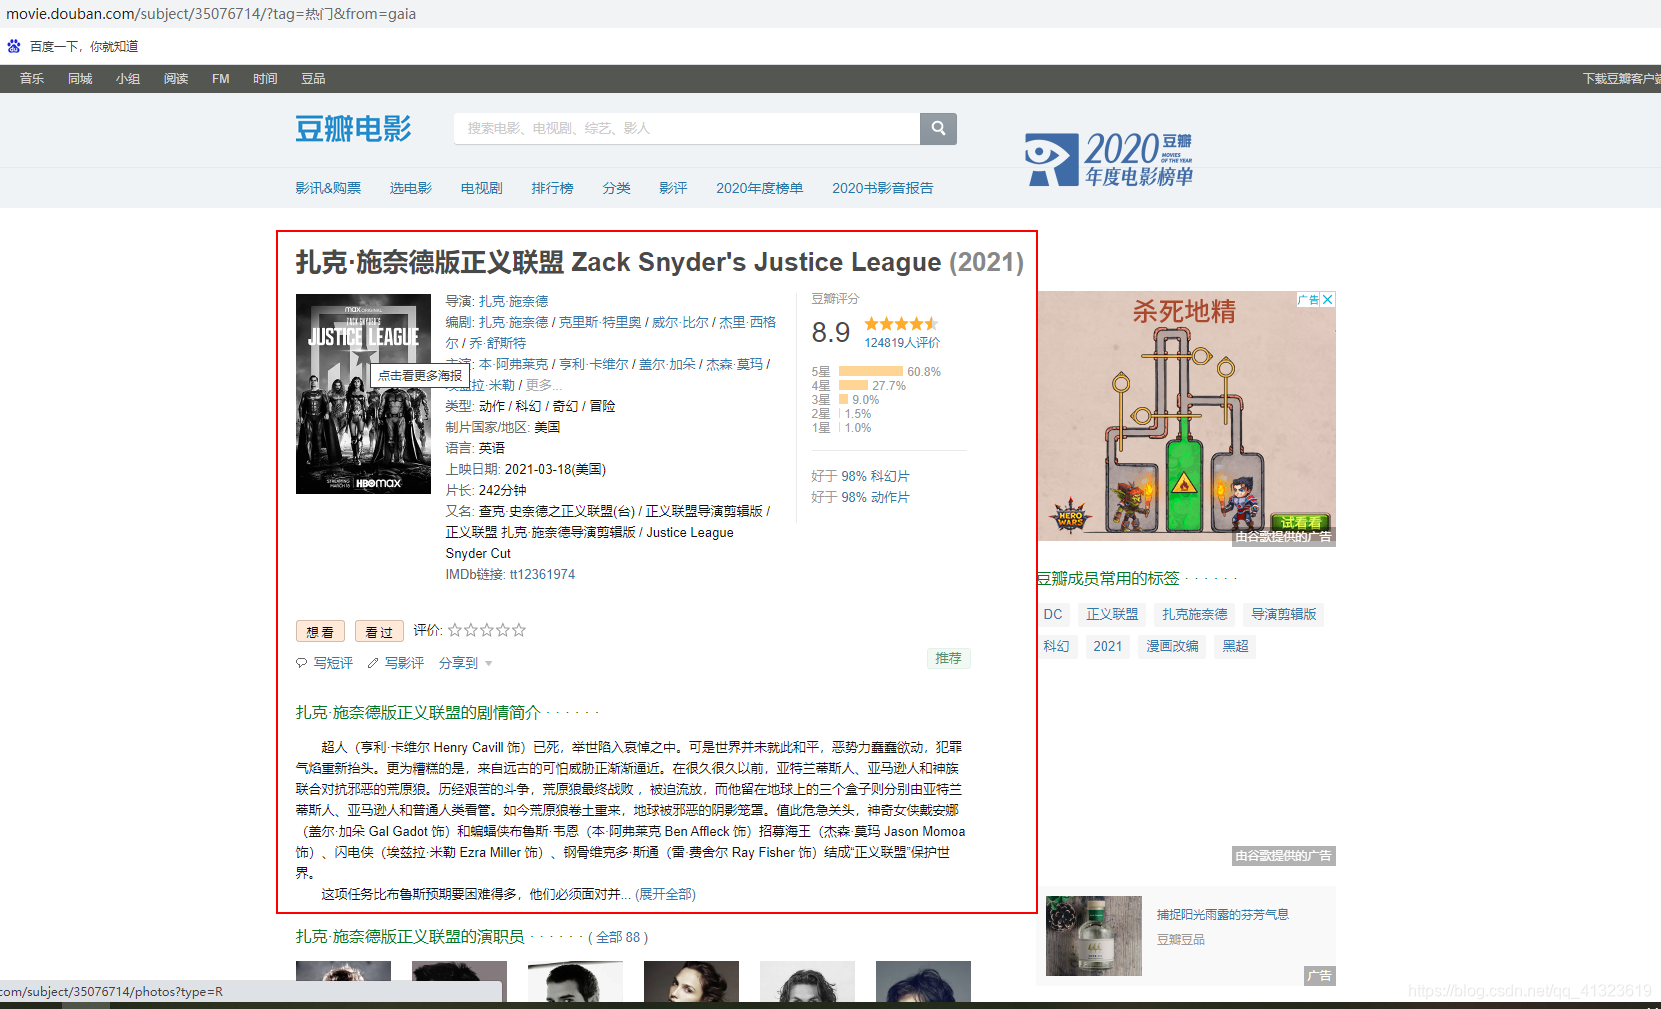Click the DC tag
The width and height of the screenshot is (1661, 1009).
(1053, 614)
